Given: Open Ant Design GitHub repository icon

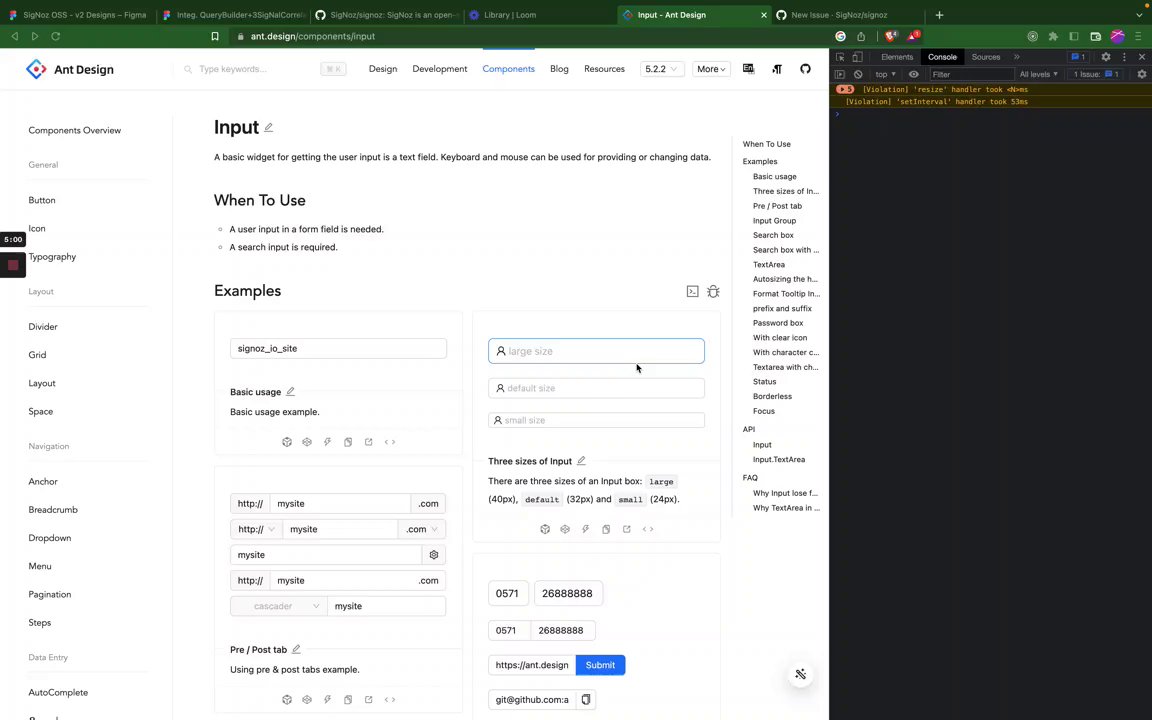Looking at the screenshot, I should click(805, 69).
